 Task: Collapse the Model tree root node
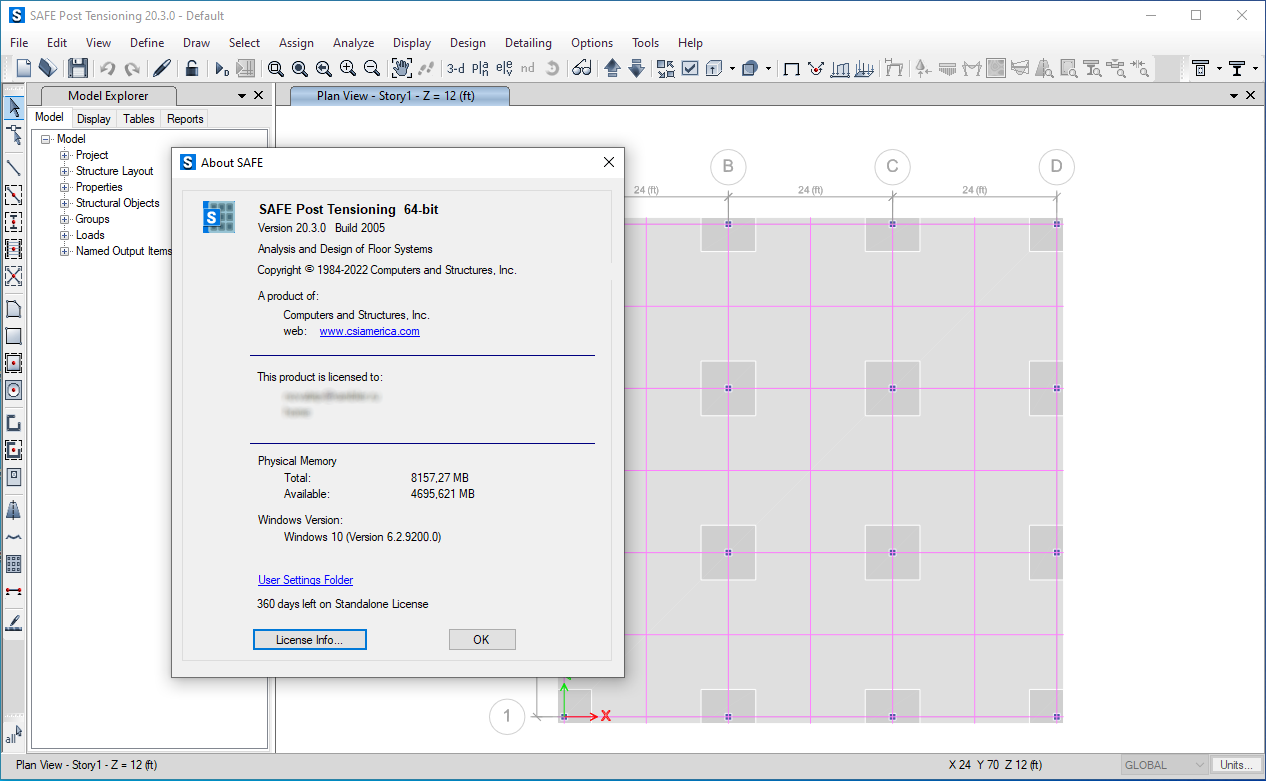[x=46, y=139]
